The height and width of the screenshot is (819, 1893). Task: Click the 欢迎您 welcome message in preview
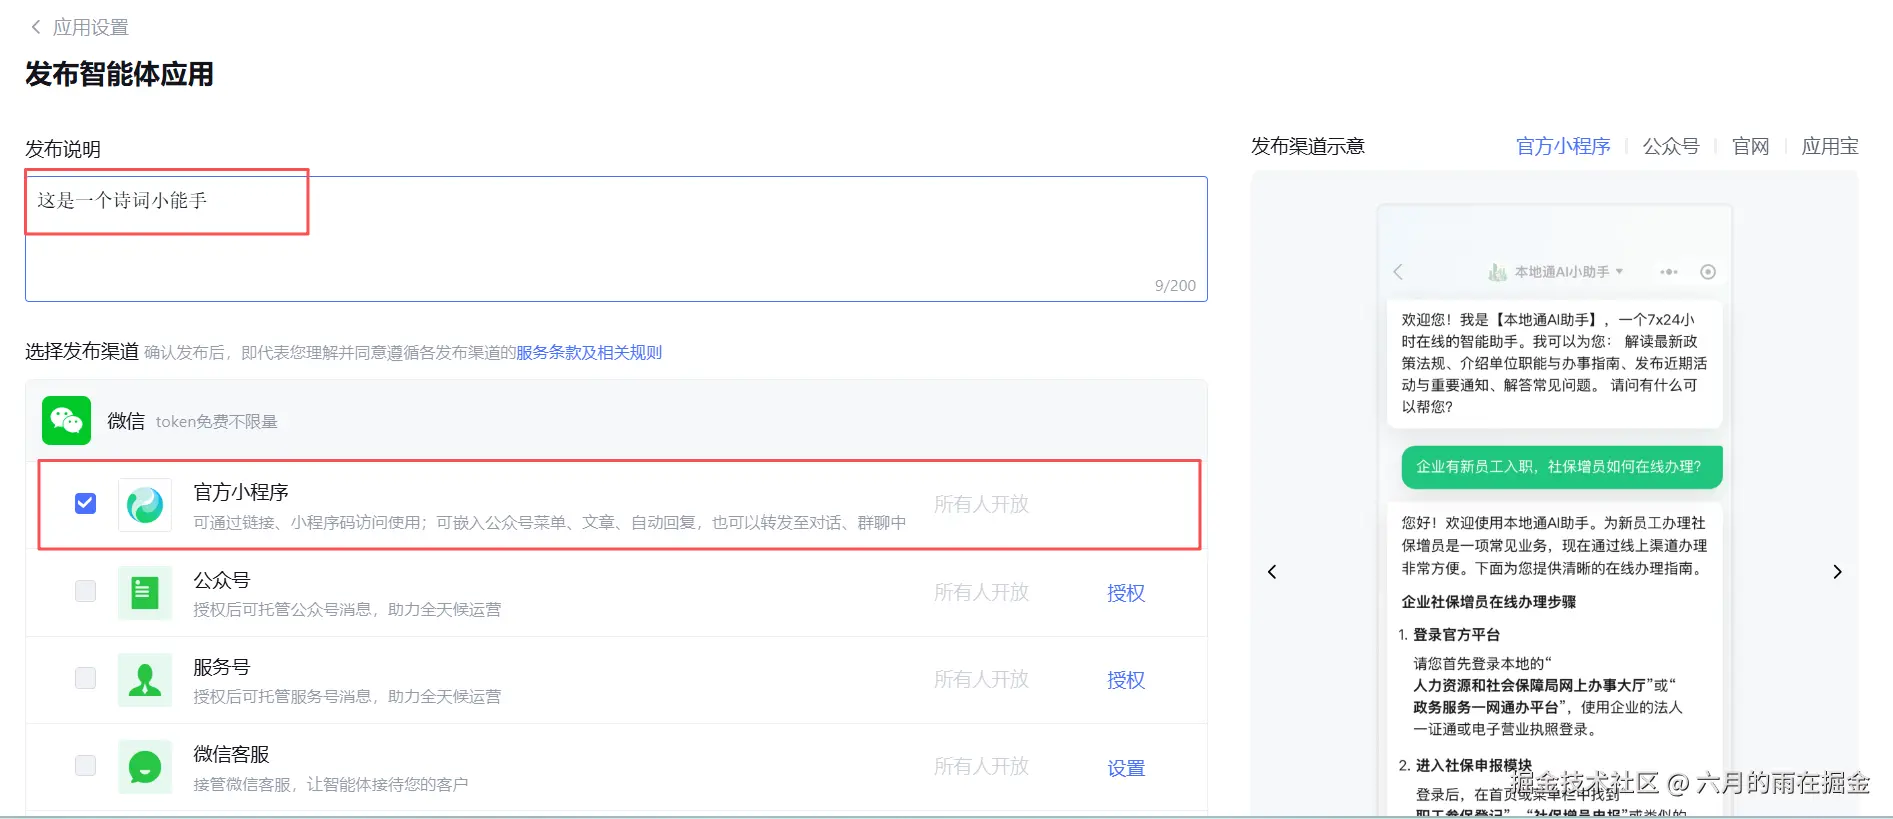click(1554, 363)
